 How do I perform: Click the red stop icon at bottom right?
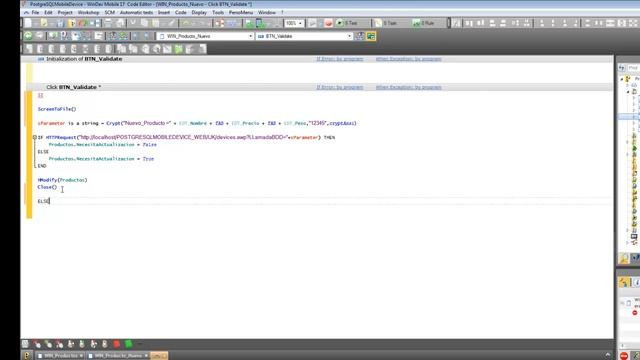(x=624, y=356)
